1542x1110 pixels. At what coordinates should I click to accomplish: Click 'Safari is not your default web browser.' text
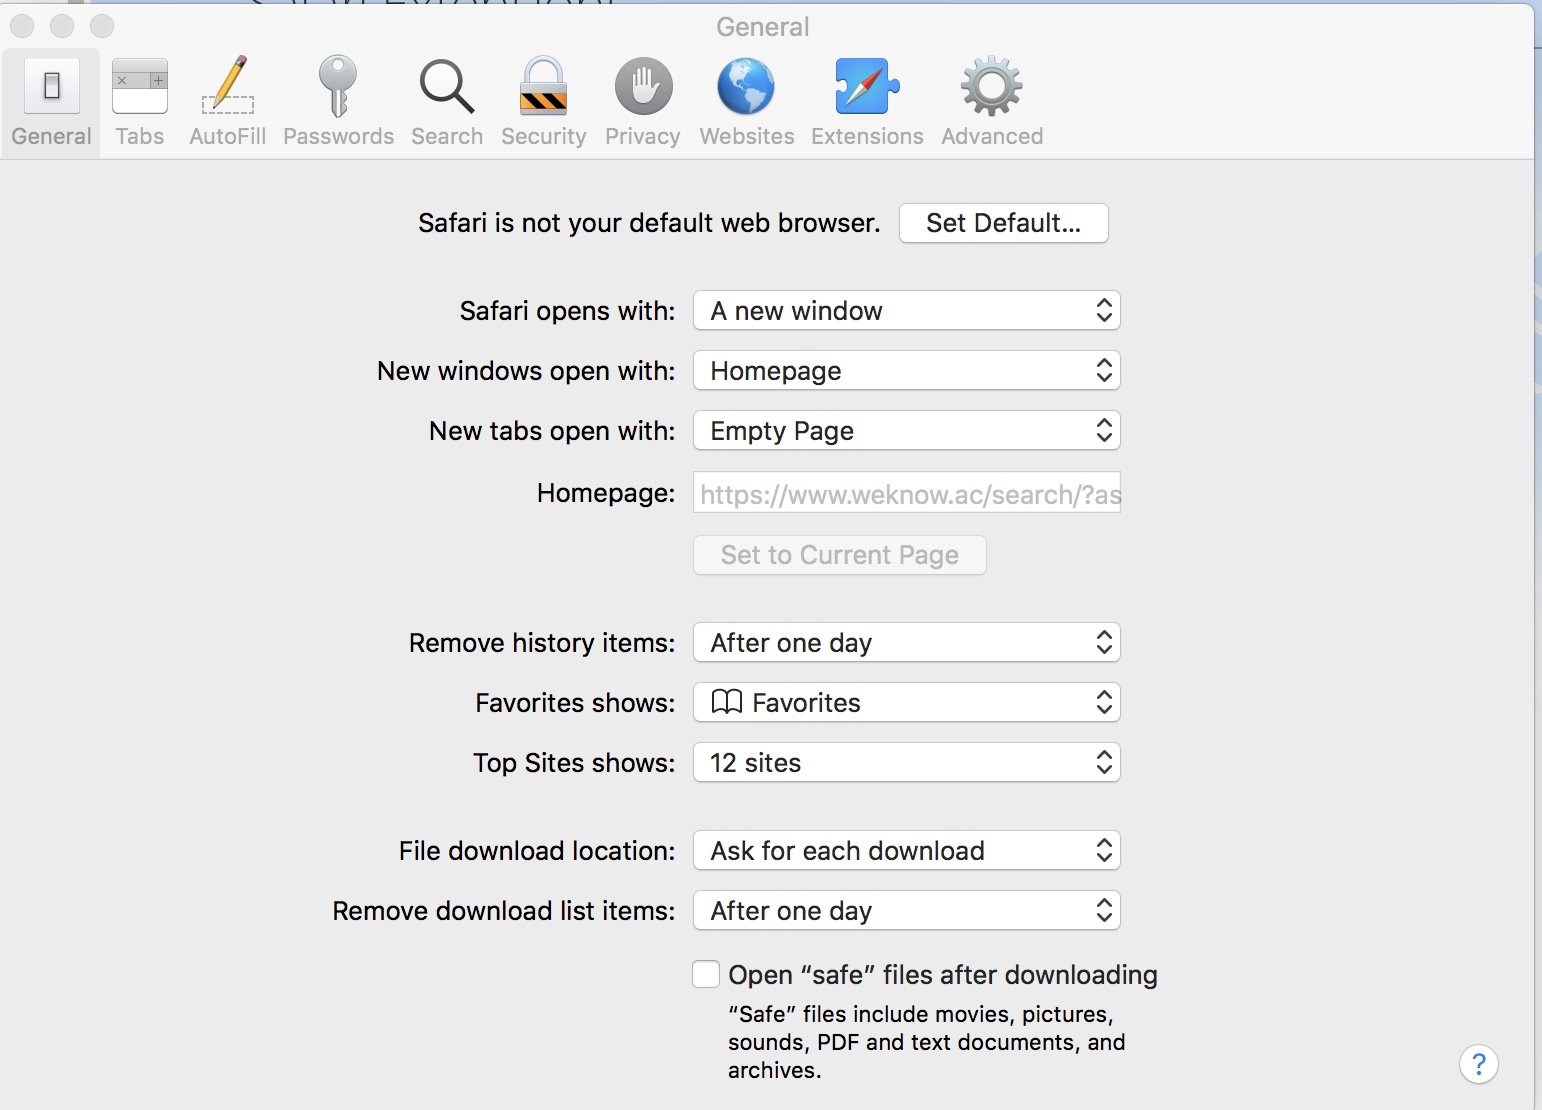pos(649,223)
